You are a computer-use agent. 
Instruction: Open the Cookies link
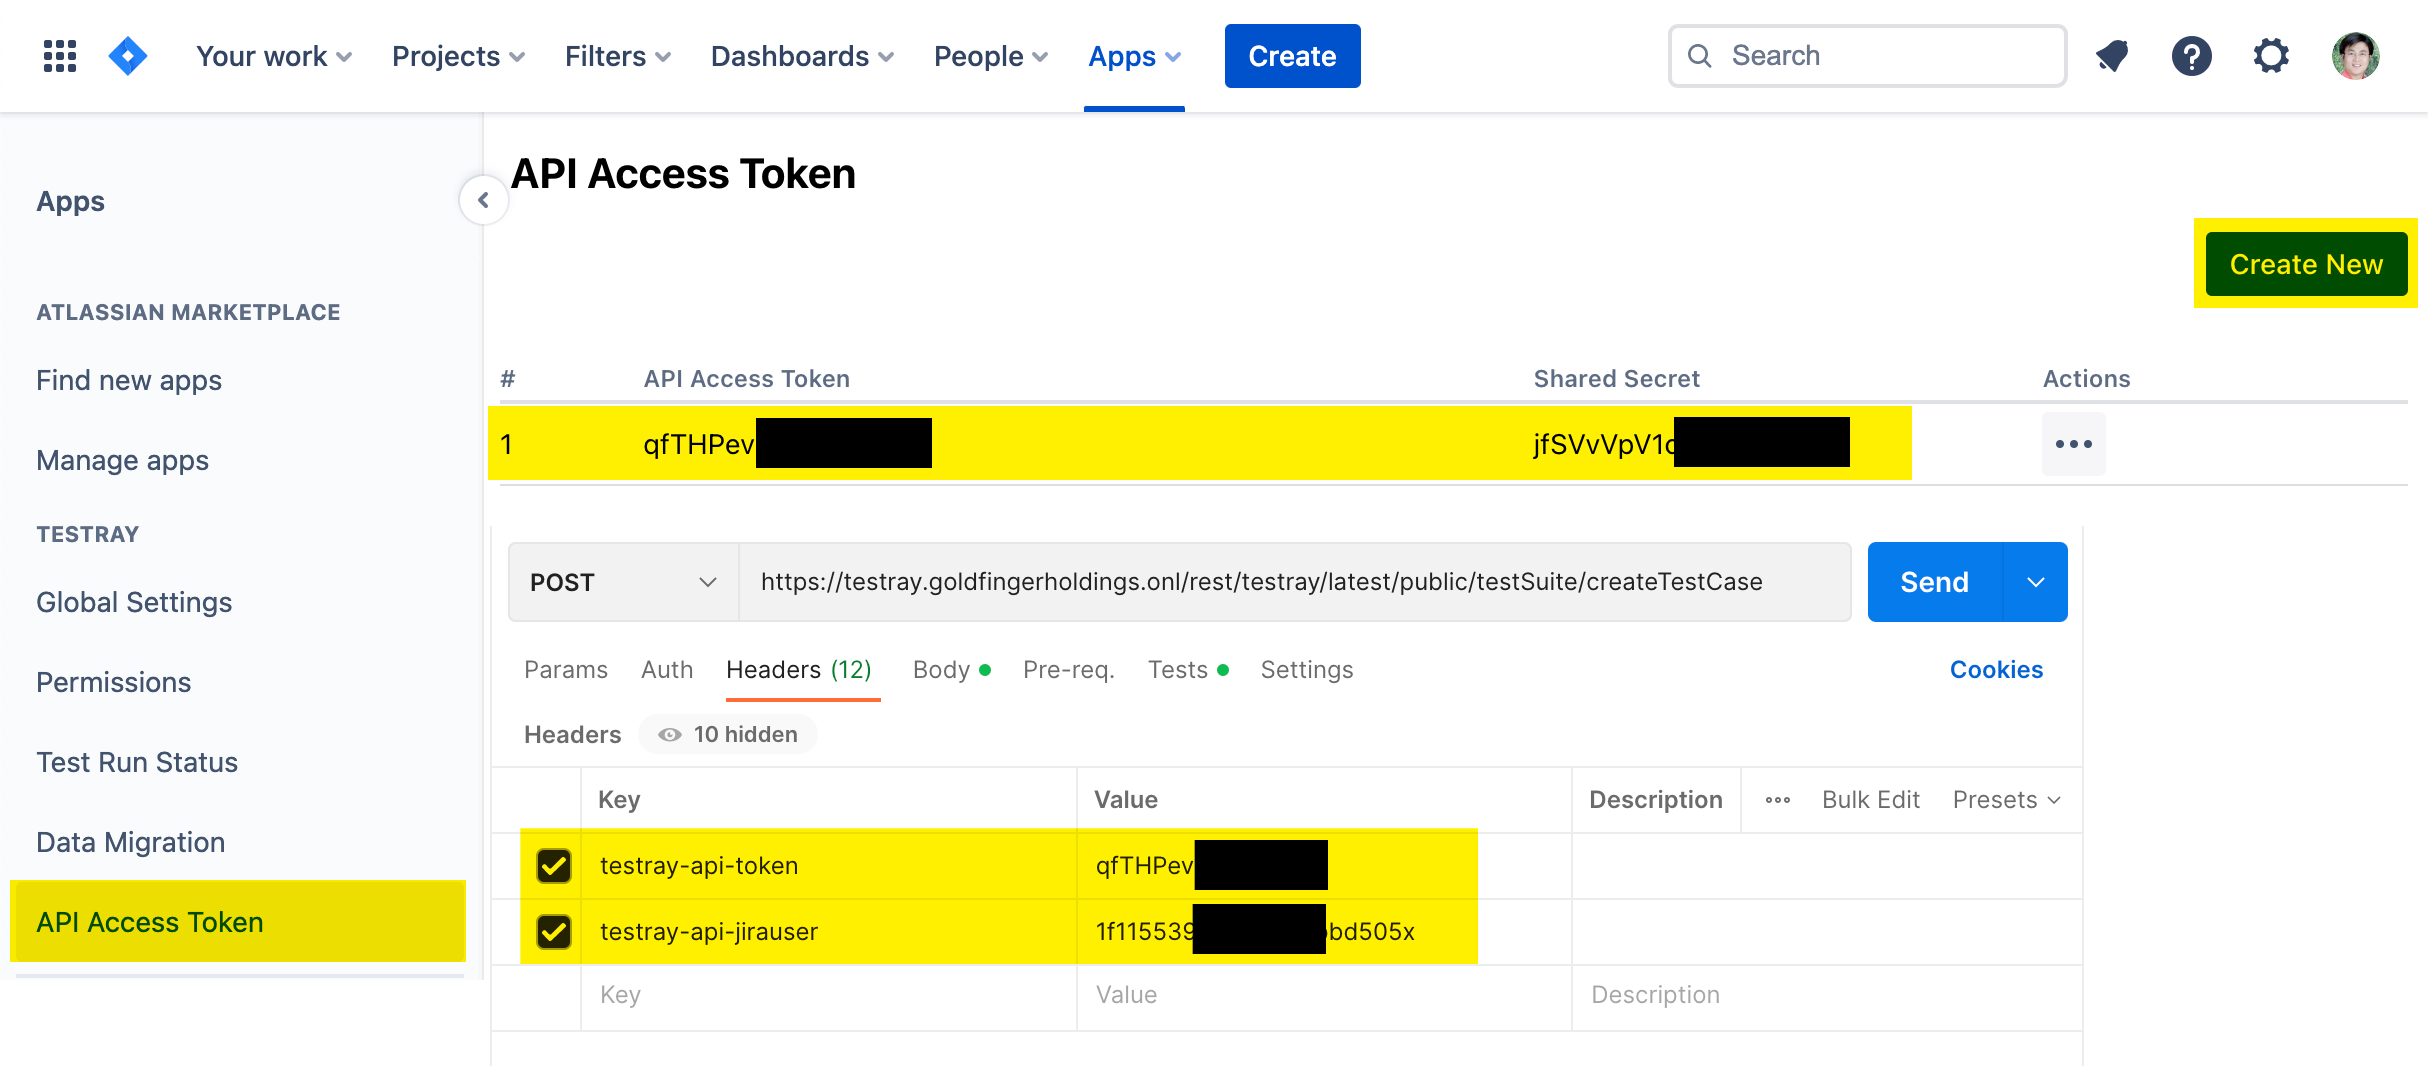coord(1996,669)
